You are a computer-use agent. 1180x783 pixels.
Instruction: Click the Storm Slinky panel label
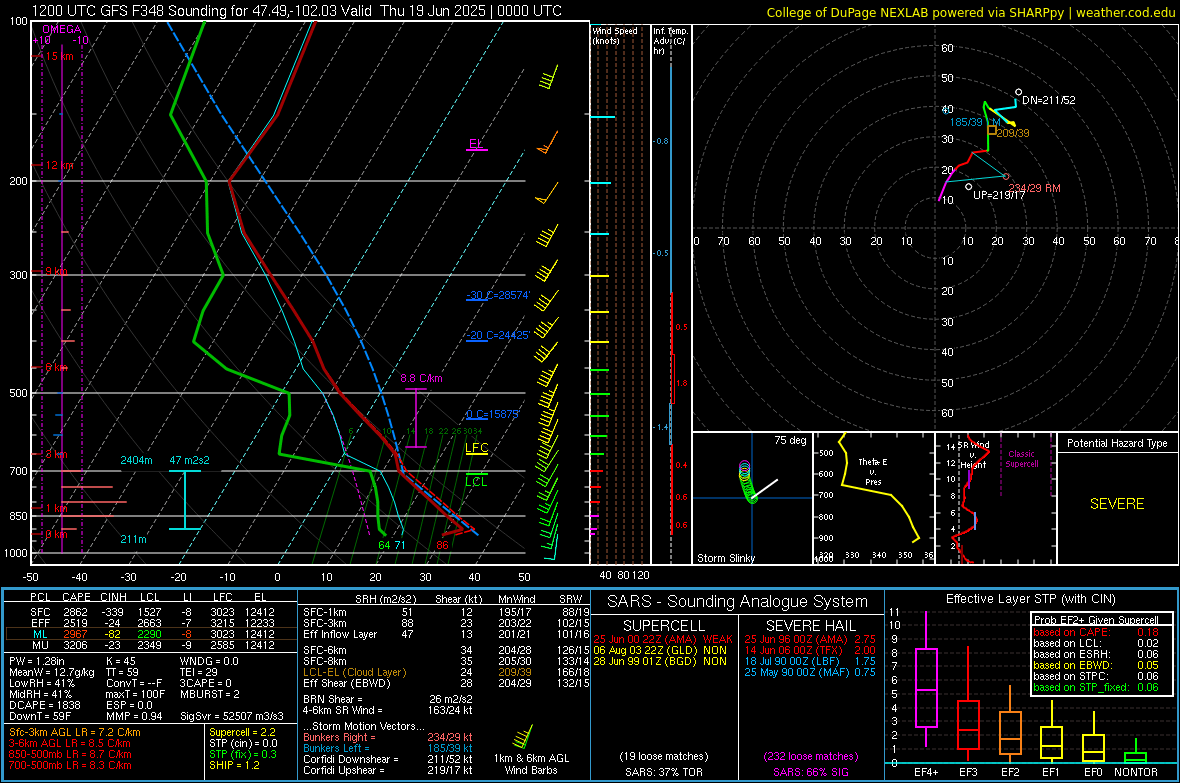tap(726, 558)
